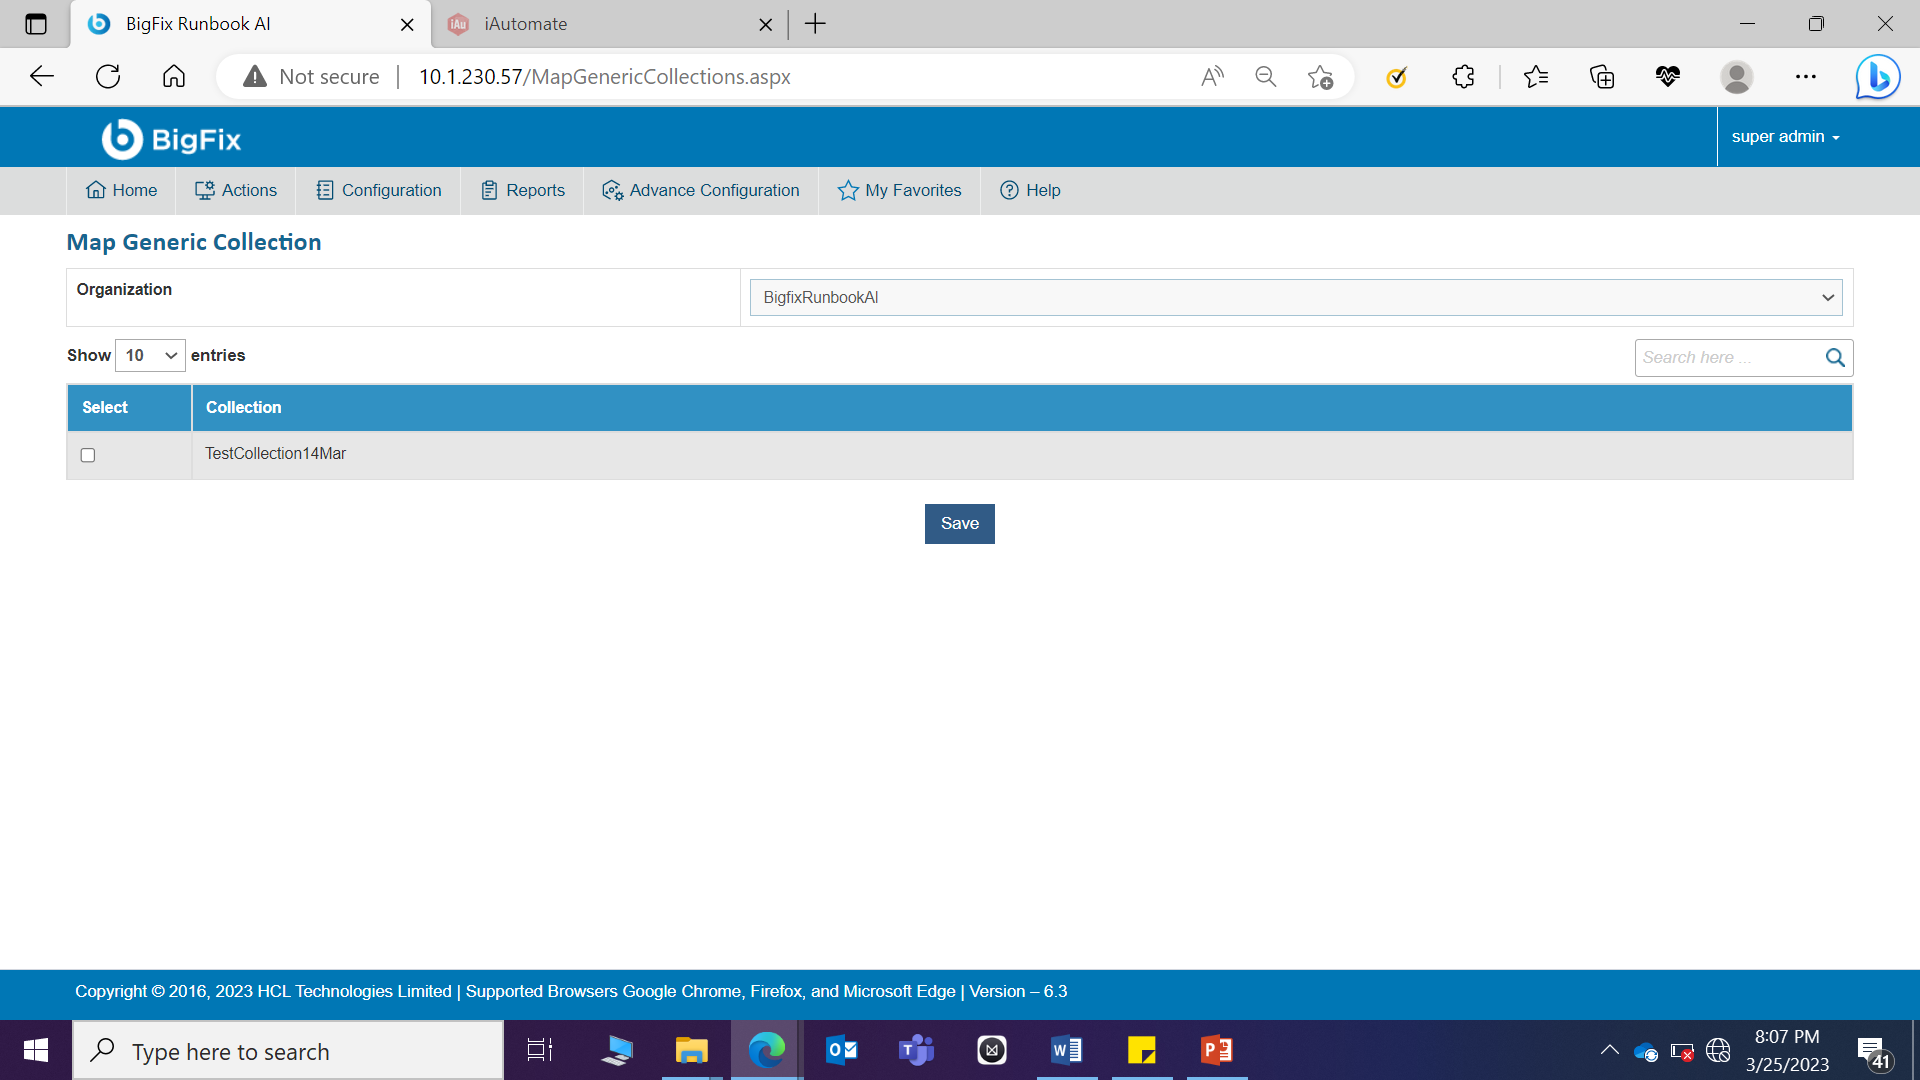The image size is (1920, 1080).
Task: Tick the TestCollection14Mar checkbox
Action: pyautogui.click(x=88, y=455)
